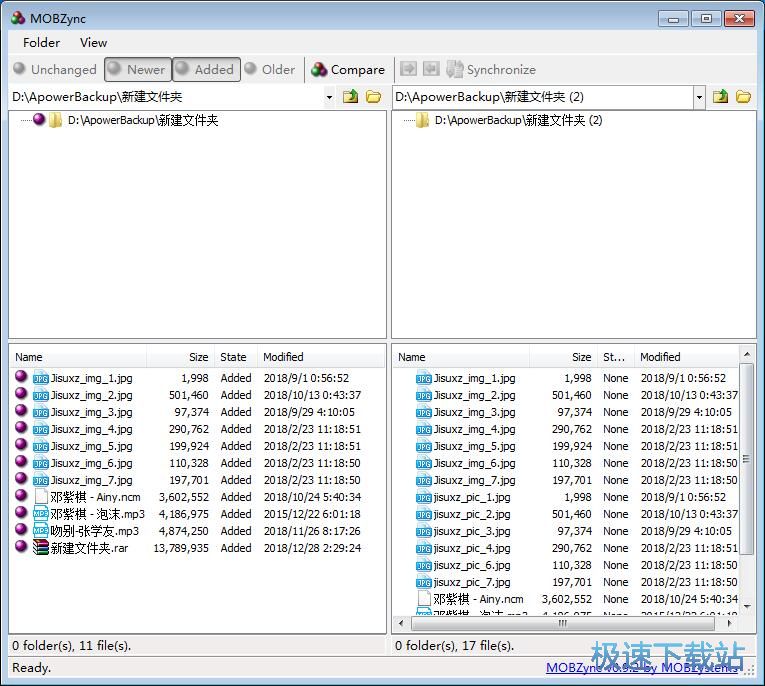Sort left list by Size column
765x686 pixels.
[181, 357]
